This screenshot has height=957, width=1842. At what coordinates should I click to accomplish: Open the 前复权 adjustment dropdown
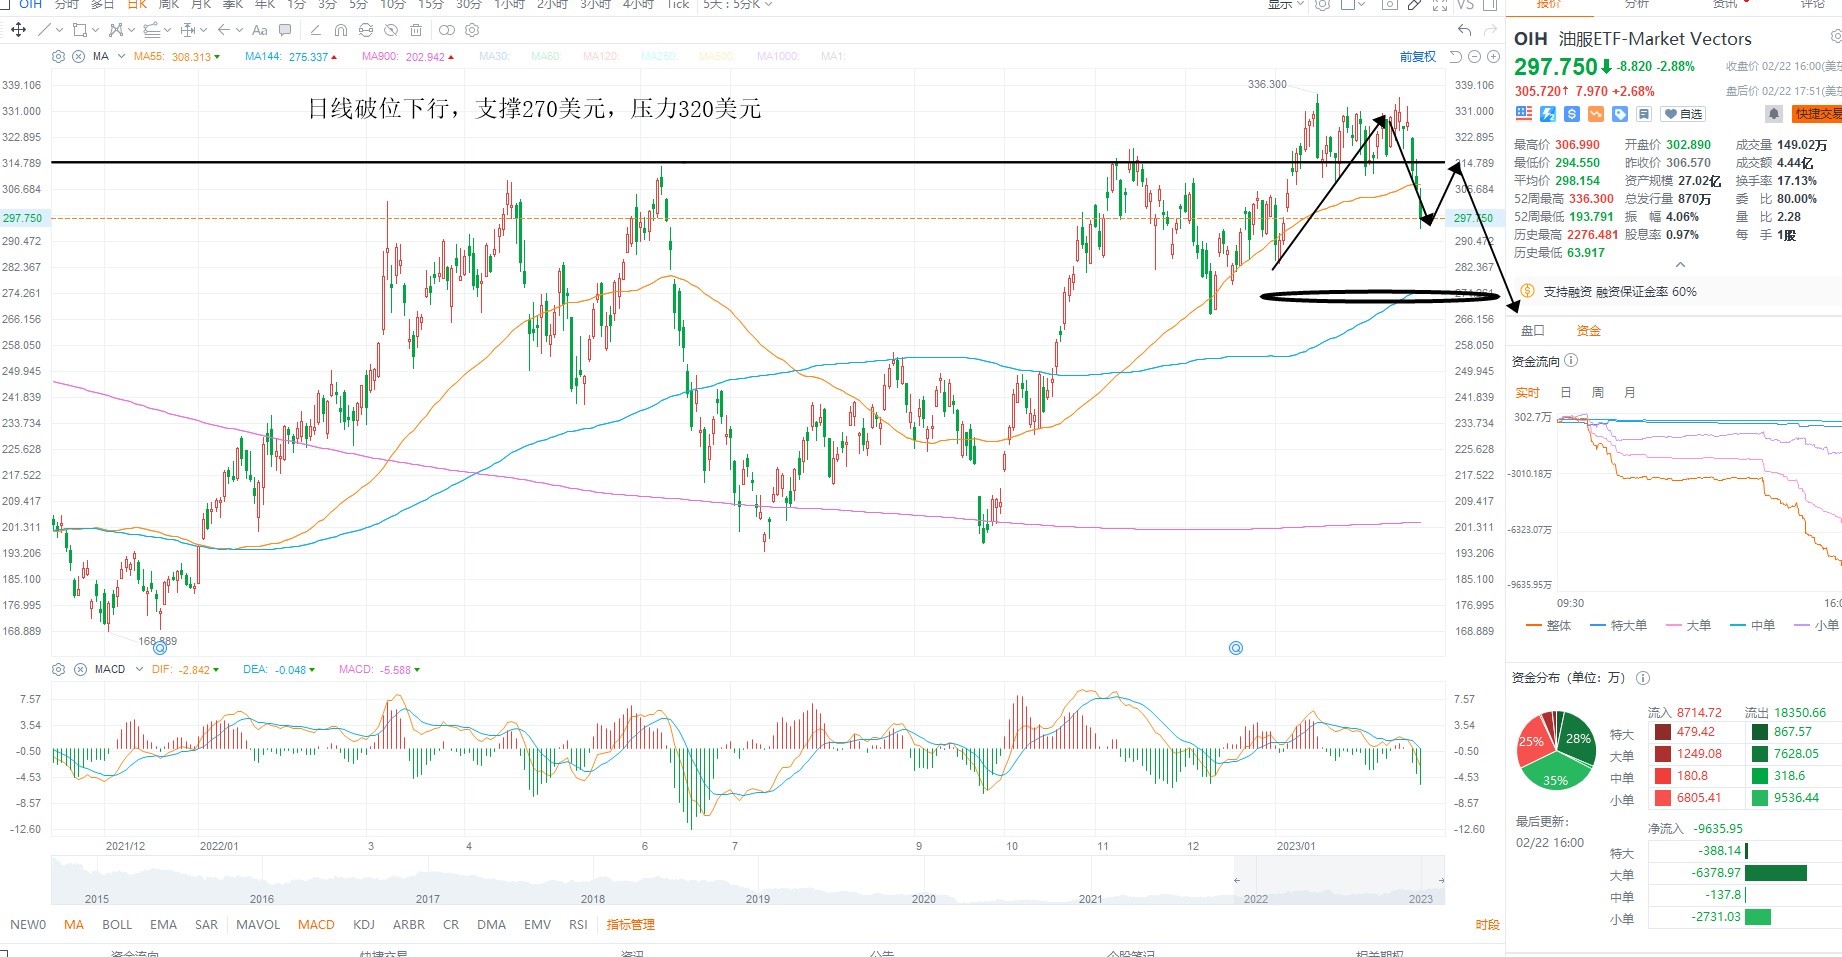tap(1418, 56)
